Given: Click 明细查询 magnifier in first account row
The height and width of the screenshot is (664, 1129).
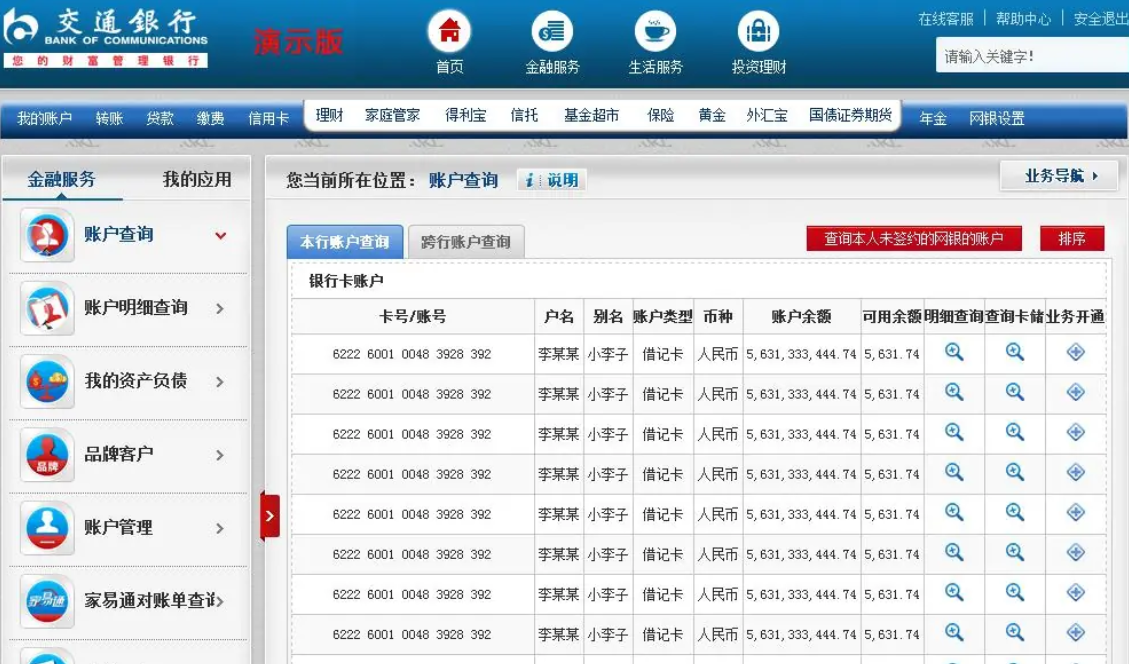Looking at the screenshot, I should click(954, 352).
